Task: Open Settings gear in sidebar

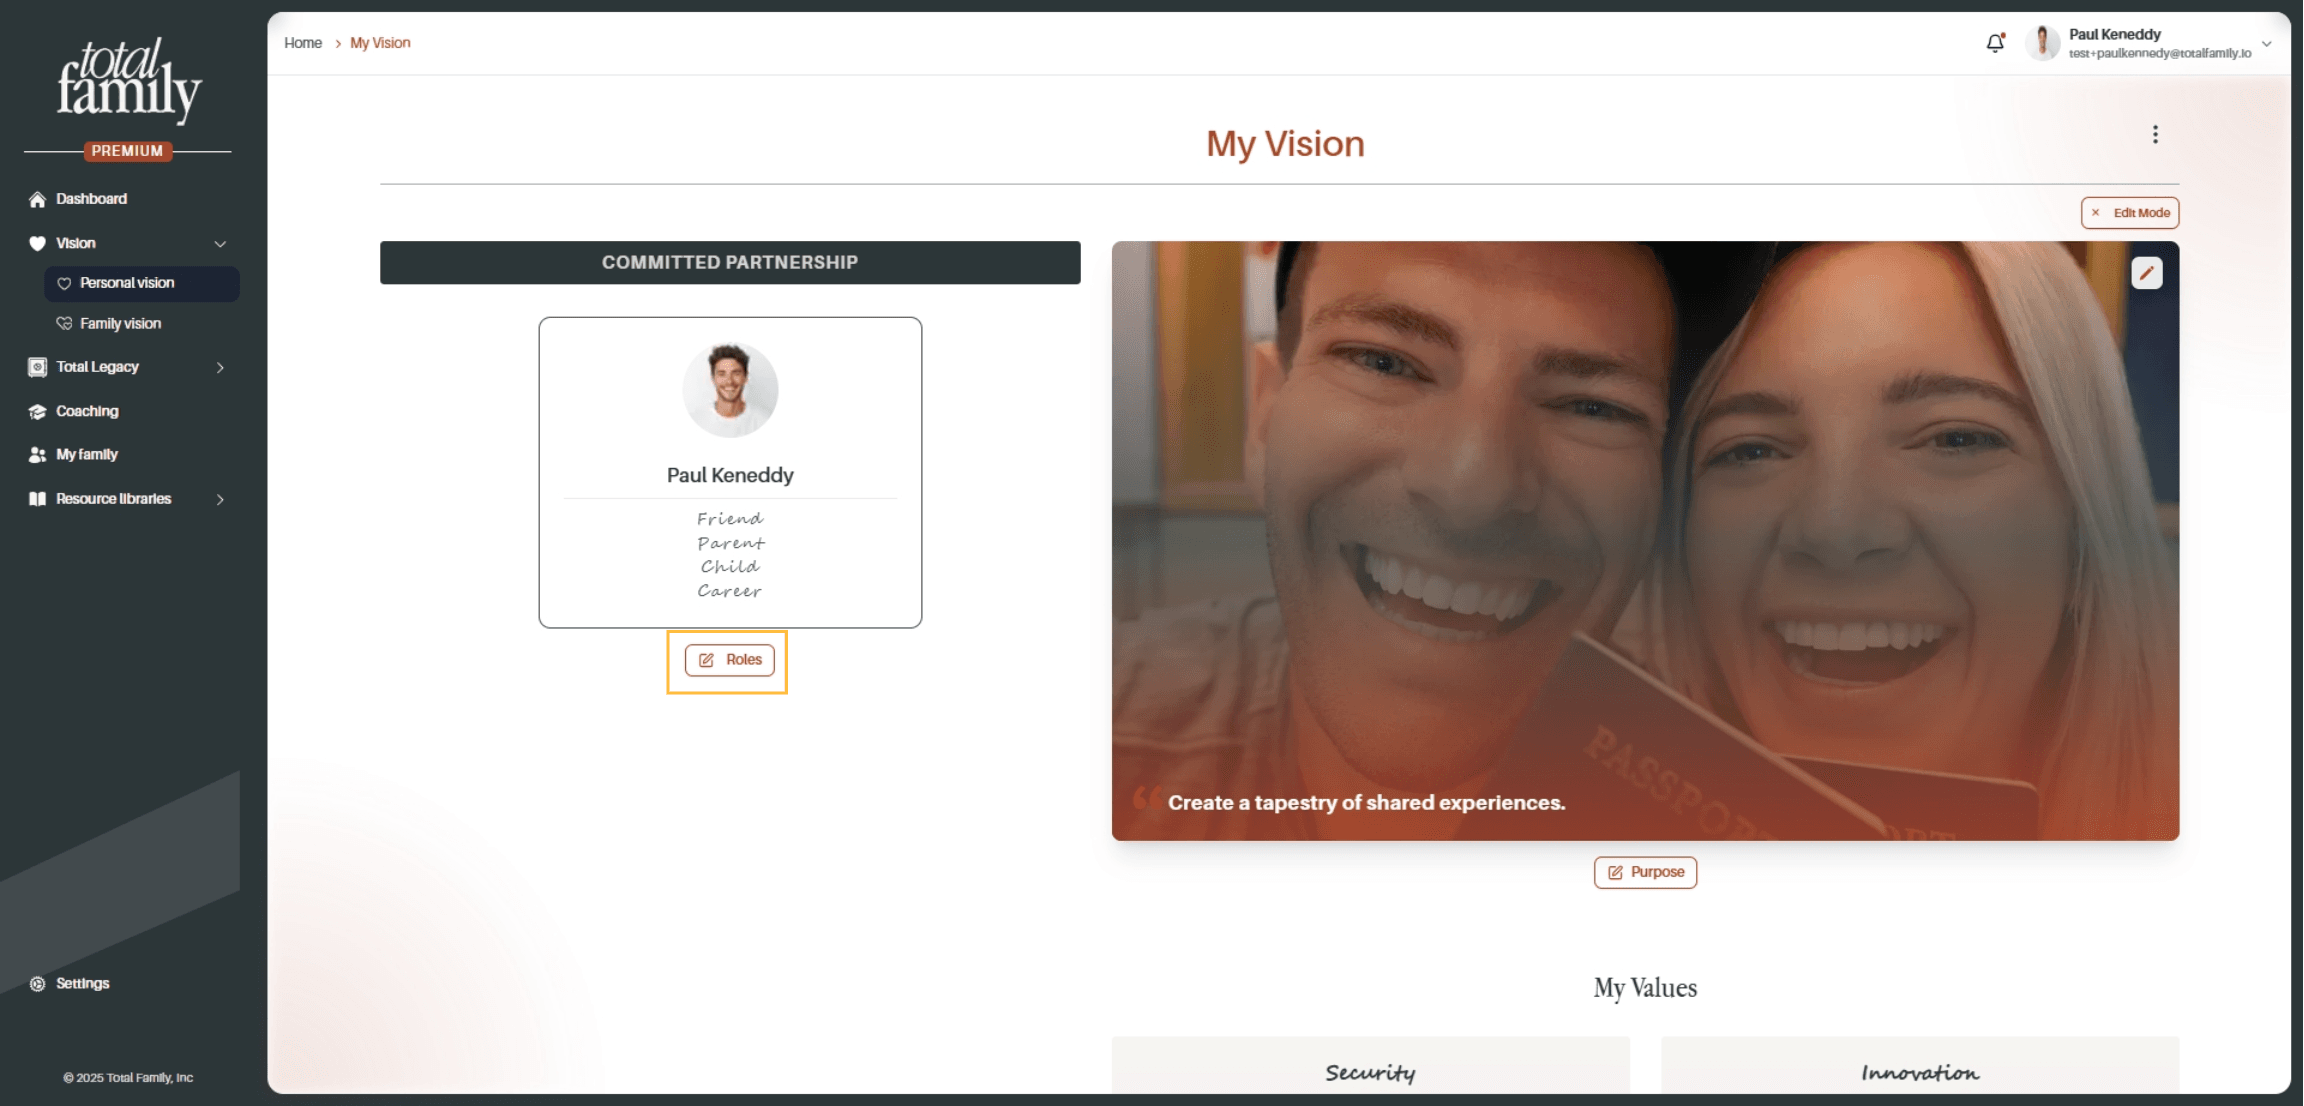Action: 38,984
